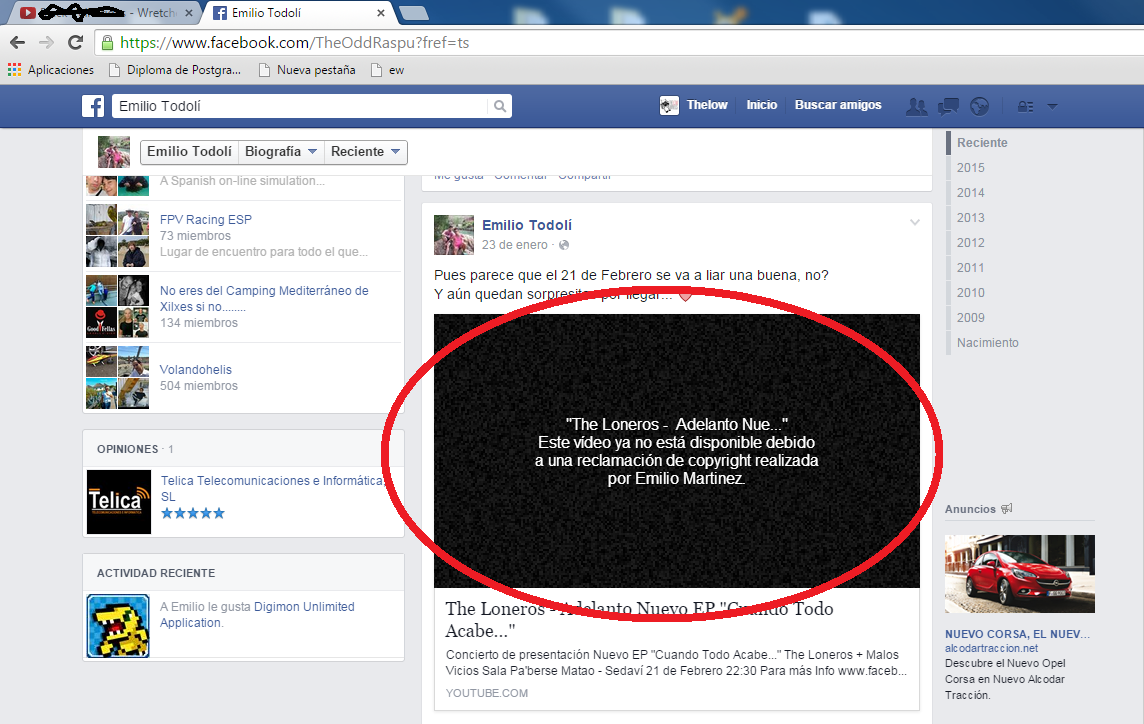Go to Inicio in the top bar
The height and width of the screenshot is (724, 1144).
(762, 105)
